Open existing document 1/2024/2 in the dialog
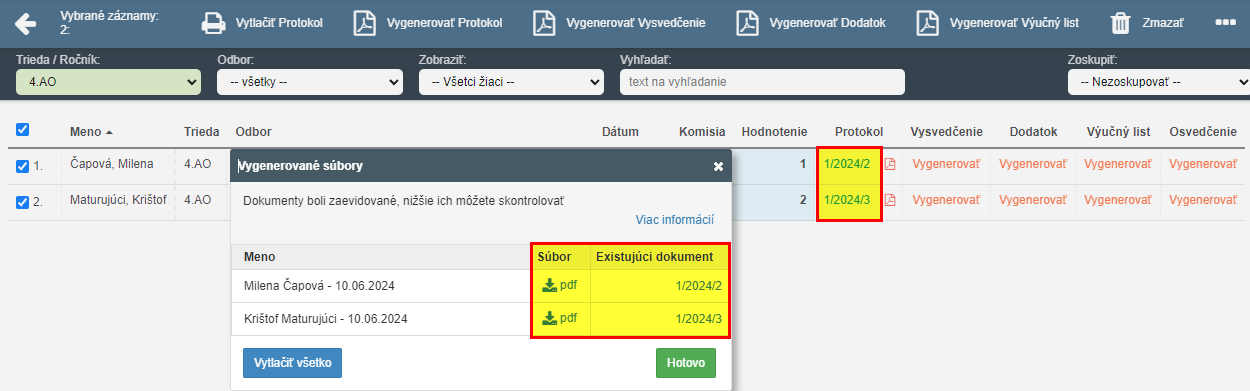Screen dimensions: 1250x391 698,286
